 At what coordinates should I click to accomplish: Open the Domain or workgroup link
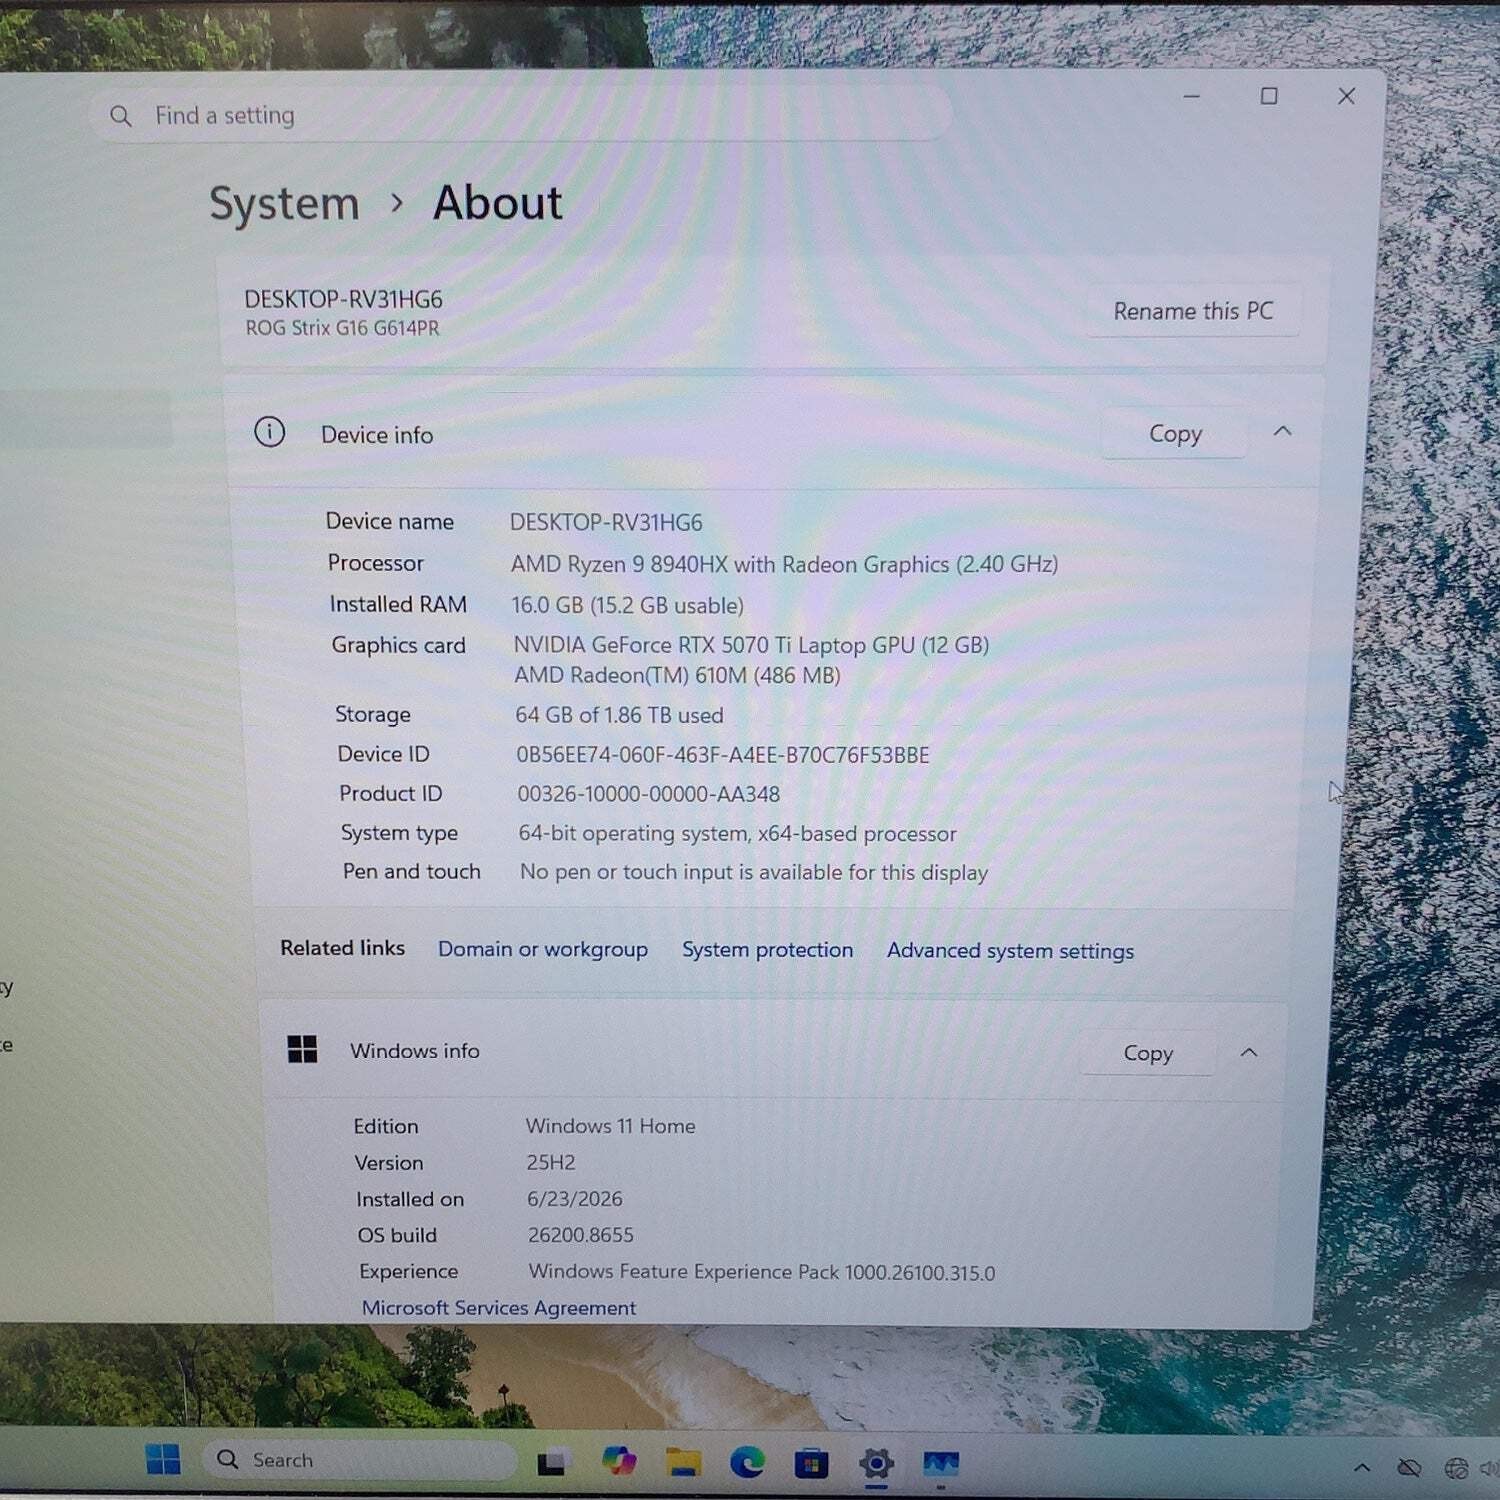pos(543,949)
